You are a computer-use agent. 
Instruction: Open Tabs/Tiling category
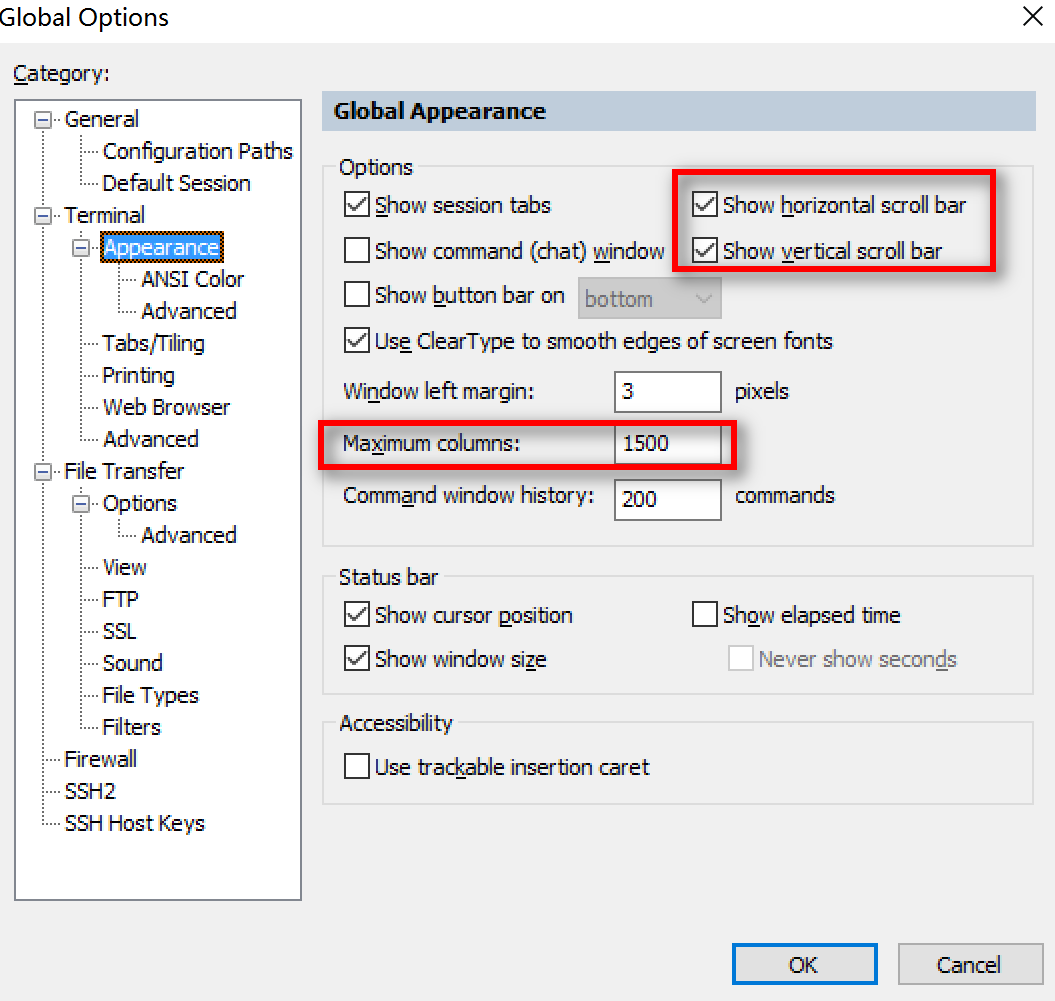(153, 344)
